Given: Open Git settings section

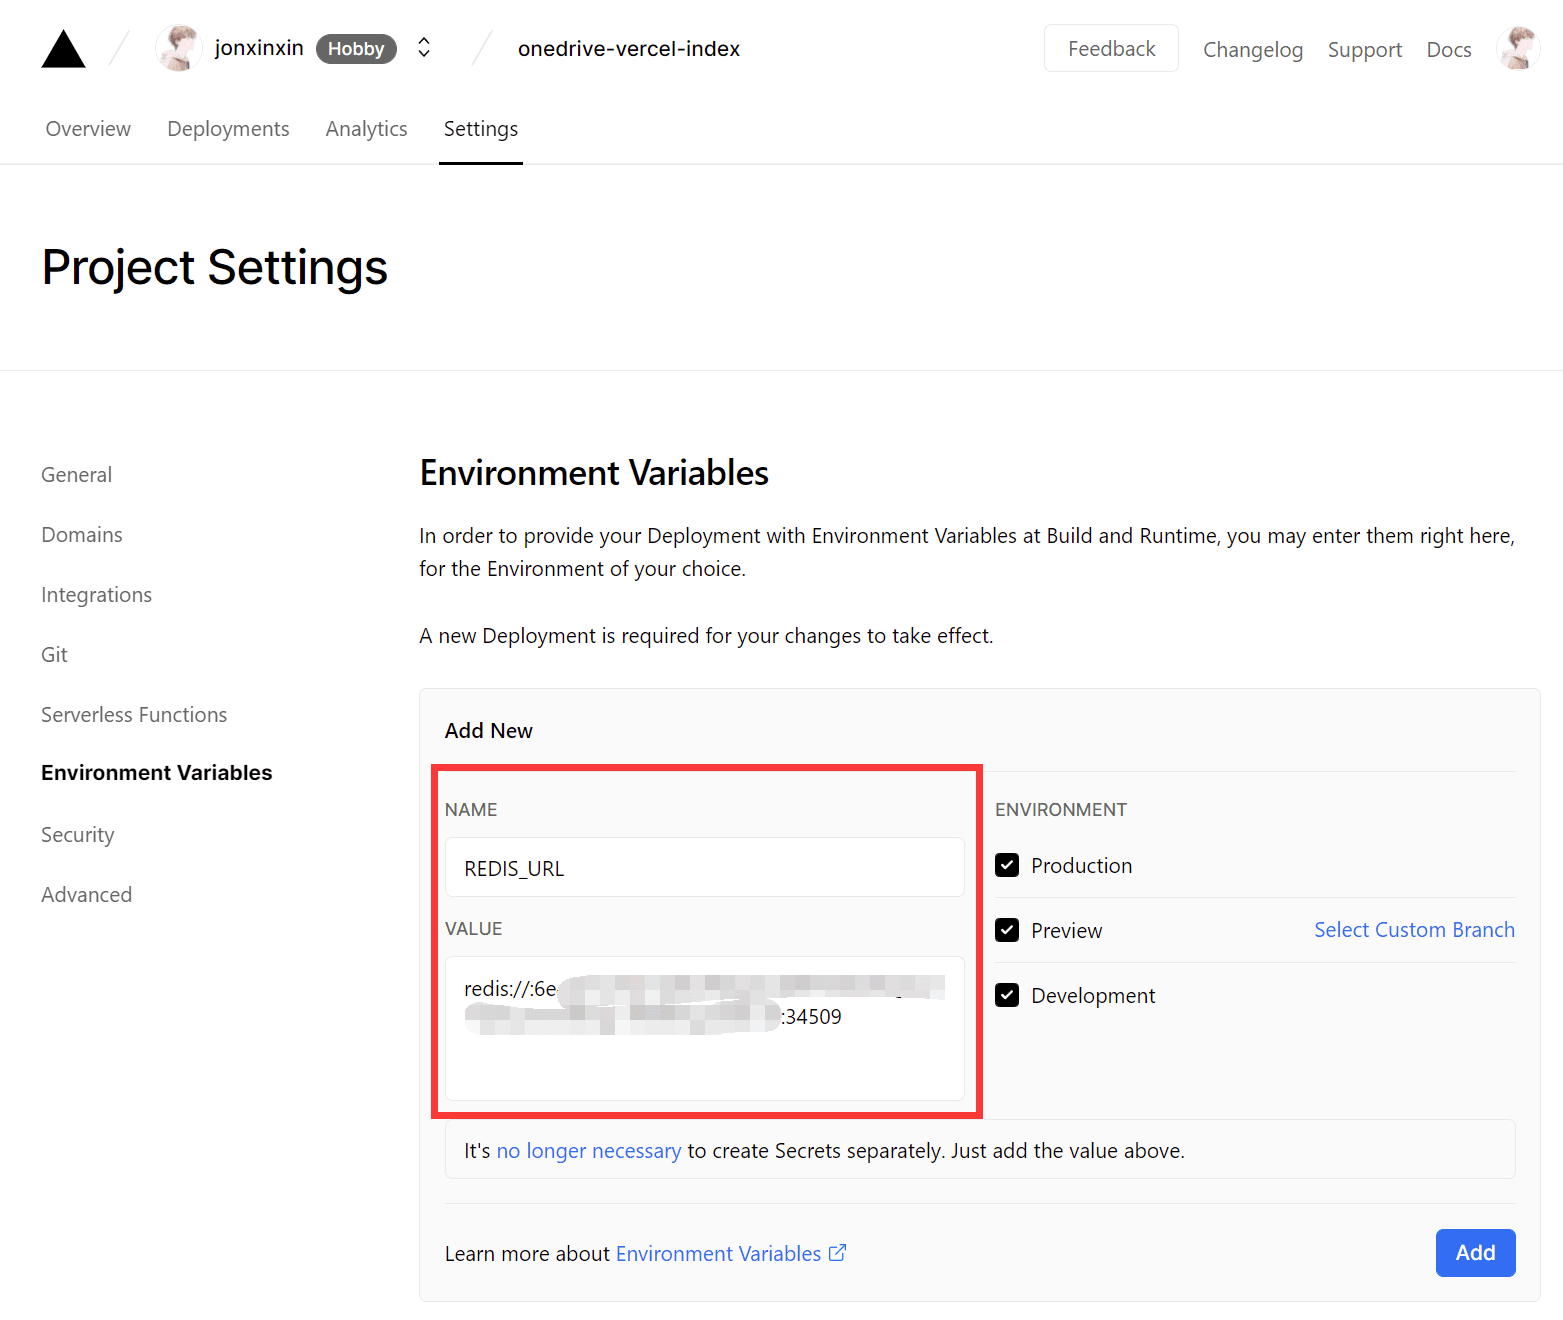Looking at the screenshot, I should 54,655.
